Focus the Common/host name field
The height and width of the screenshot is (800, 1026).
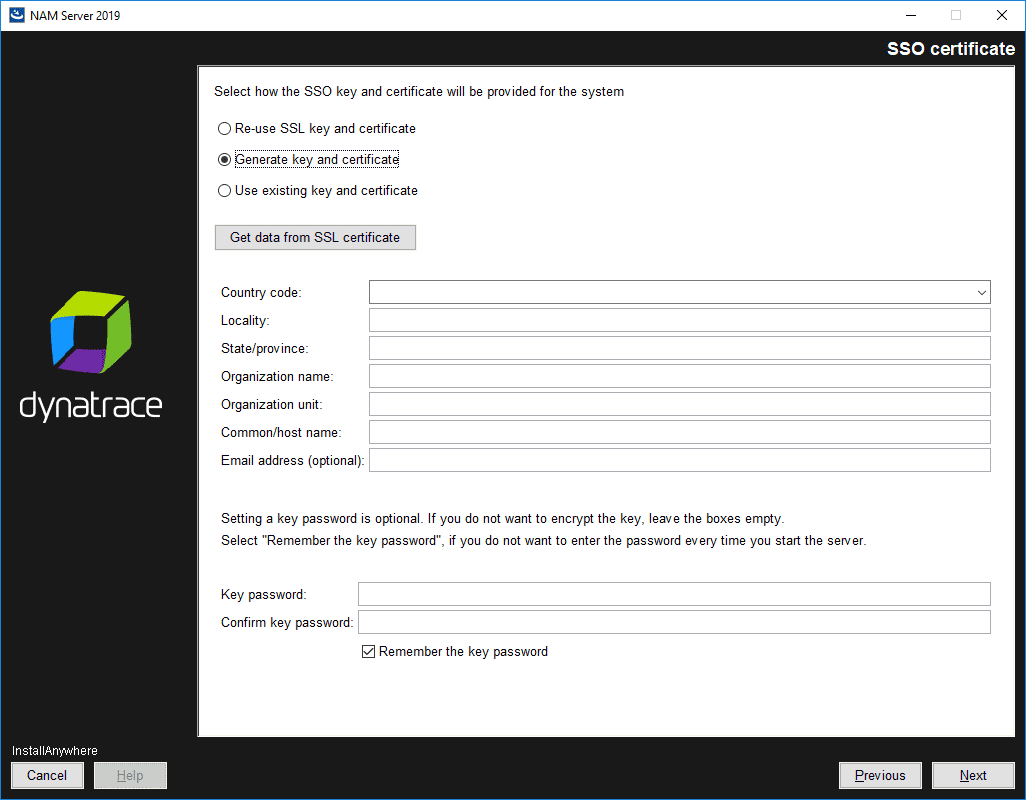[679, 432]
